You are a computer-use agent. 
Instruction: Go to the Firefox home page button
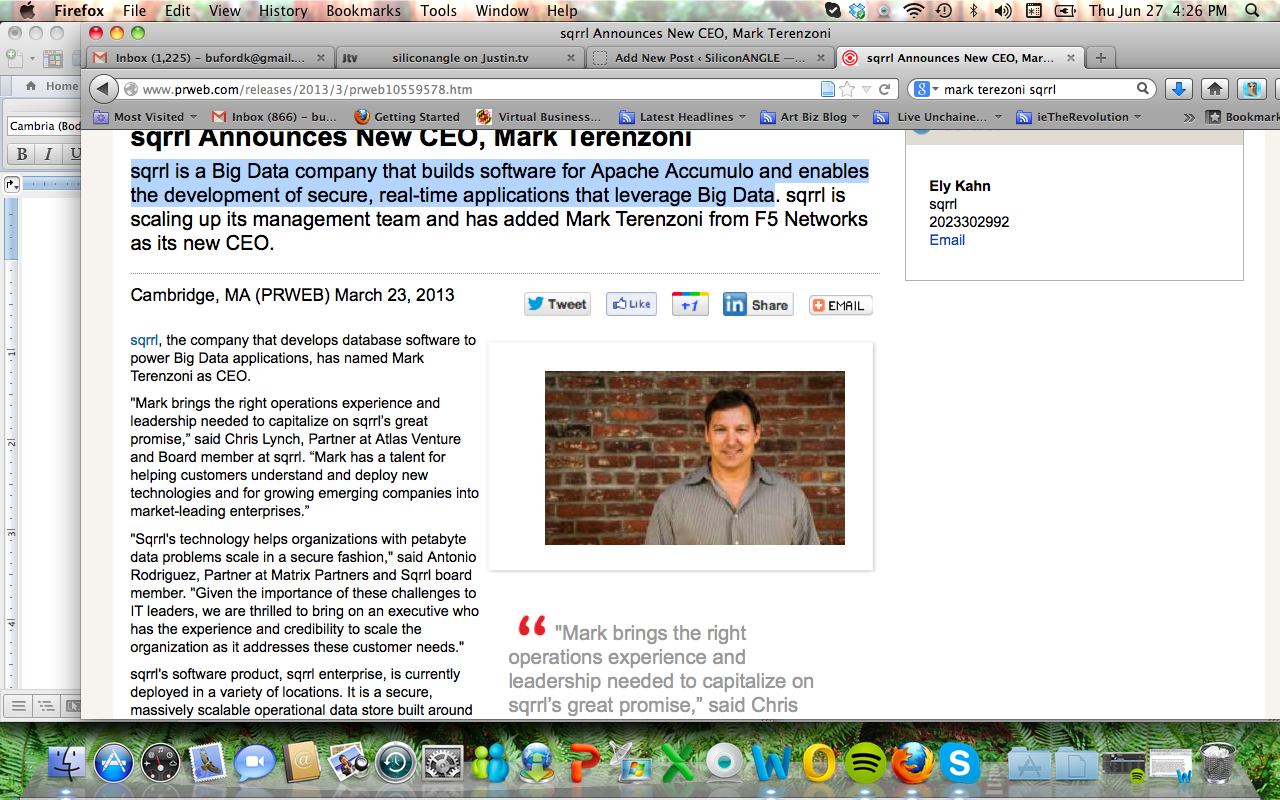coord(1214,89)
